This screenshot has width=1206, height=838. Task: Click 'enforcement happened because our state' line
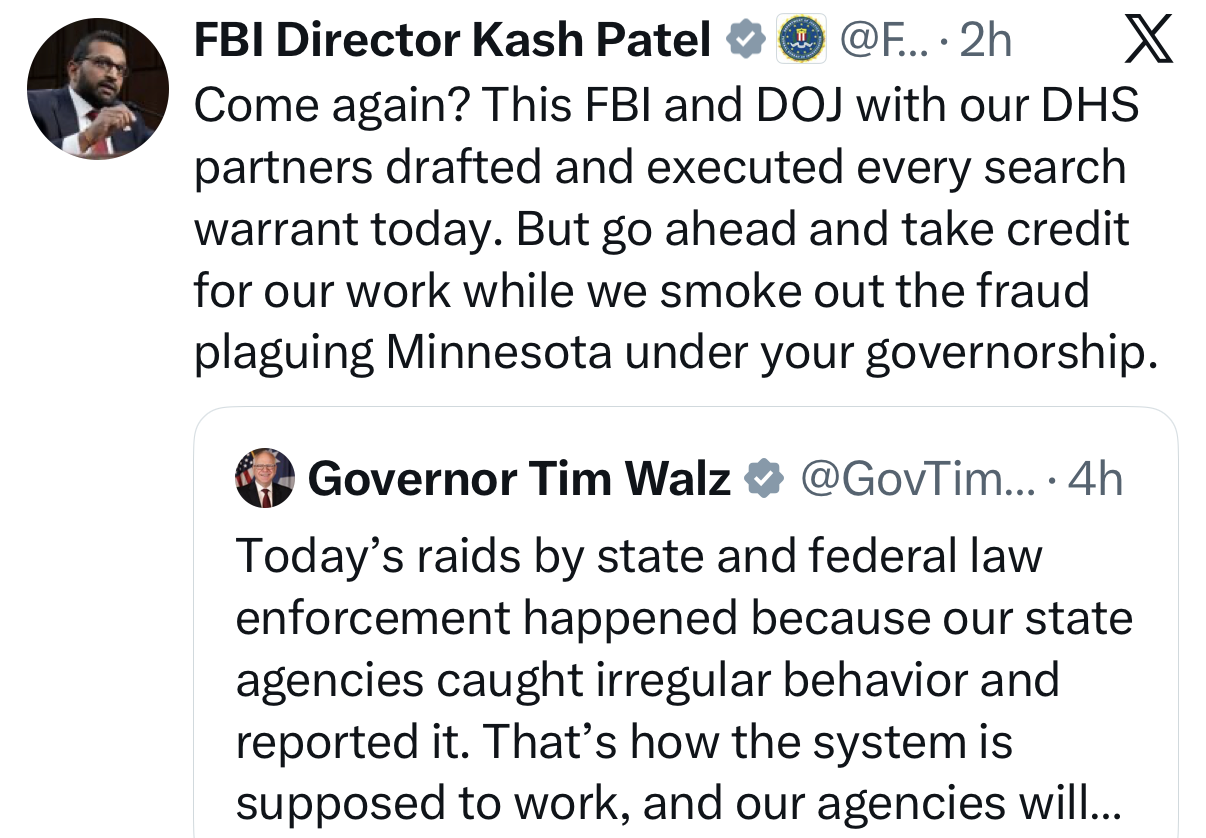(x=683, y=618)
